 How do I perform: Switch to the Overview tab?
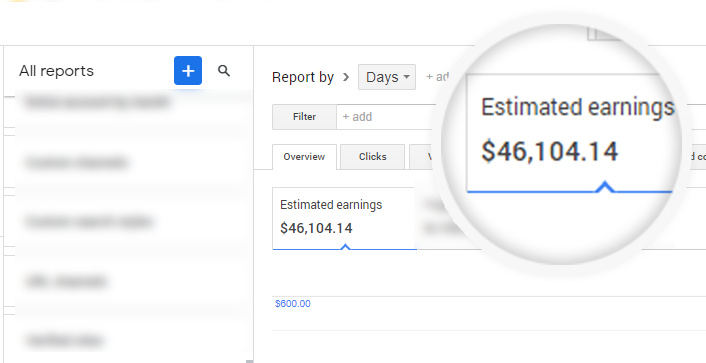click(304, 157)
